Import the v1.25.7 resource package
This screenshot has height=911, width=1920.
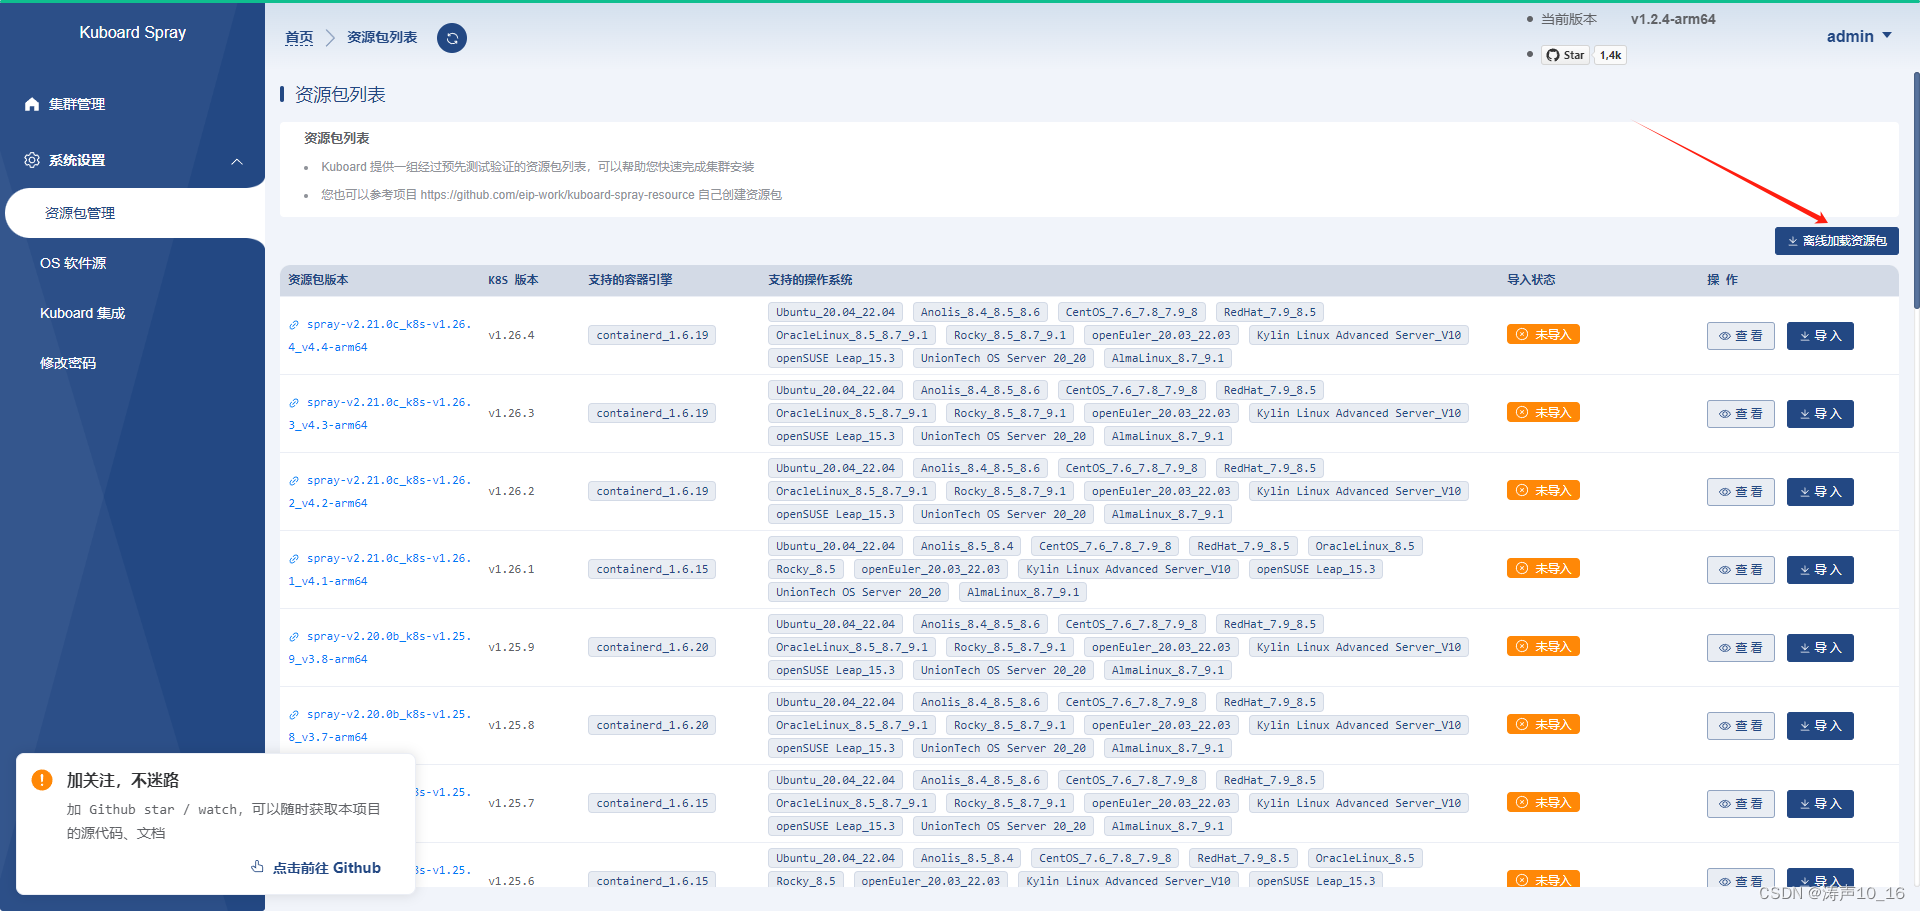pos(1820,804)
